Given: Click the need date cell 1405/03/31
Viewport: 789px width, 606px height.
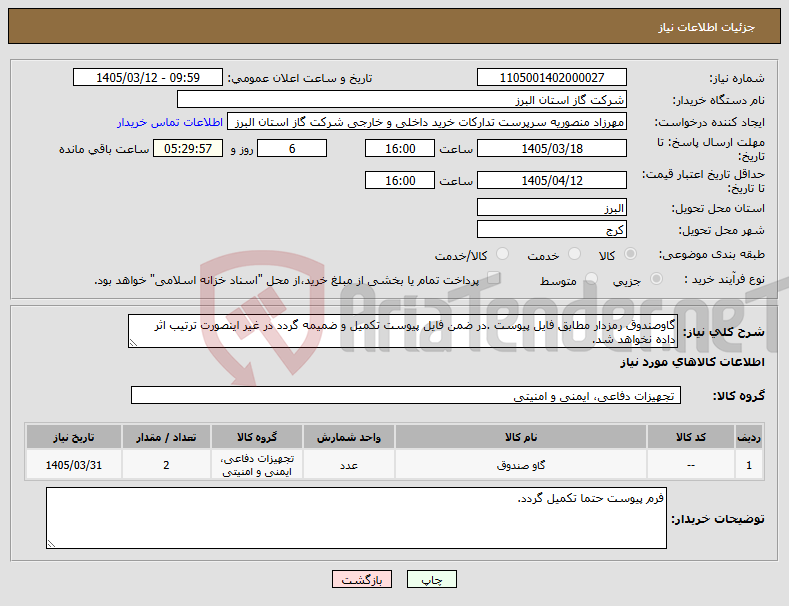Looking at the screenshot, I should (73, 465).
